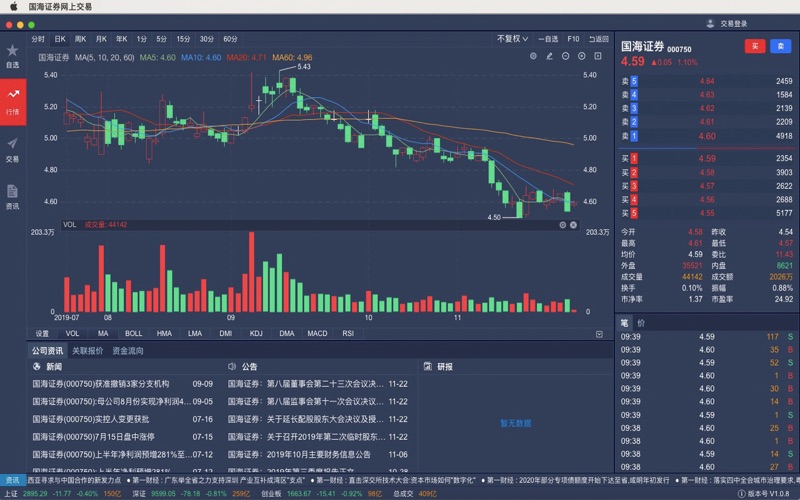Viewport: 800px width, 500px height.
Task: Click the expand panel icon above chart
Action: click(x=598, y=56)
